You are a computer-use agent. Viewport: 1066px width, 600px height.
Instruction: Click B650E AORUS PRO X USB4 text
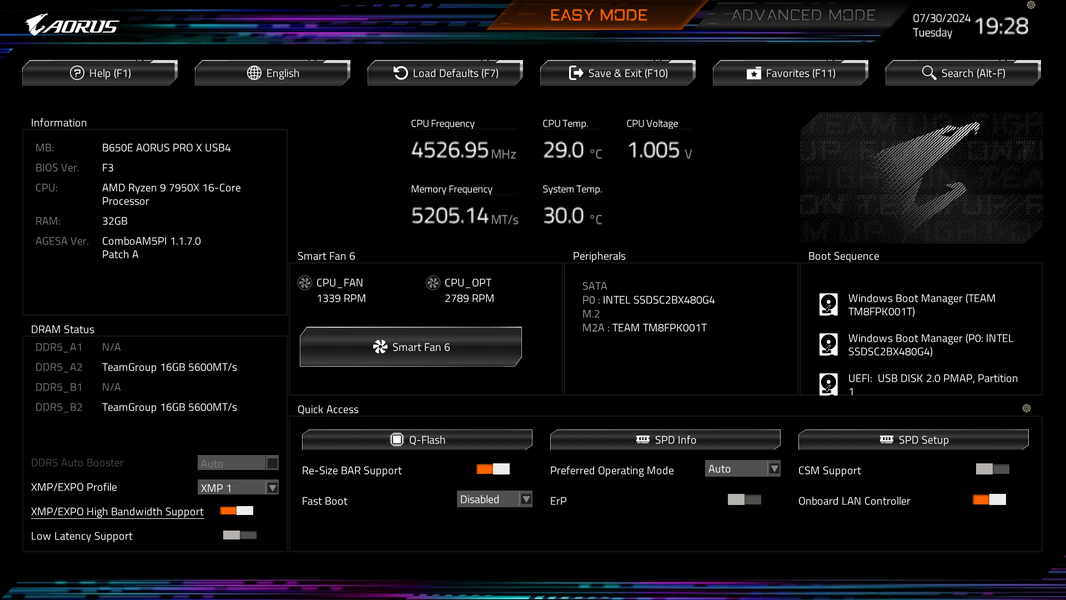click(x=166, y=147)
